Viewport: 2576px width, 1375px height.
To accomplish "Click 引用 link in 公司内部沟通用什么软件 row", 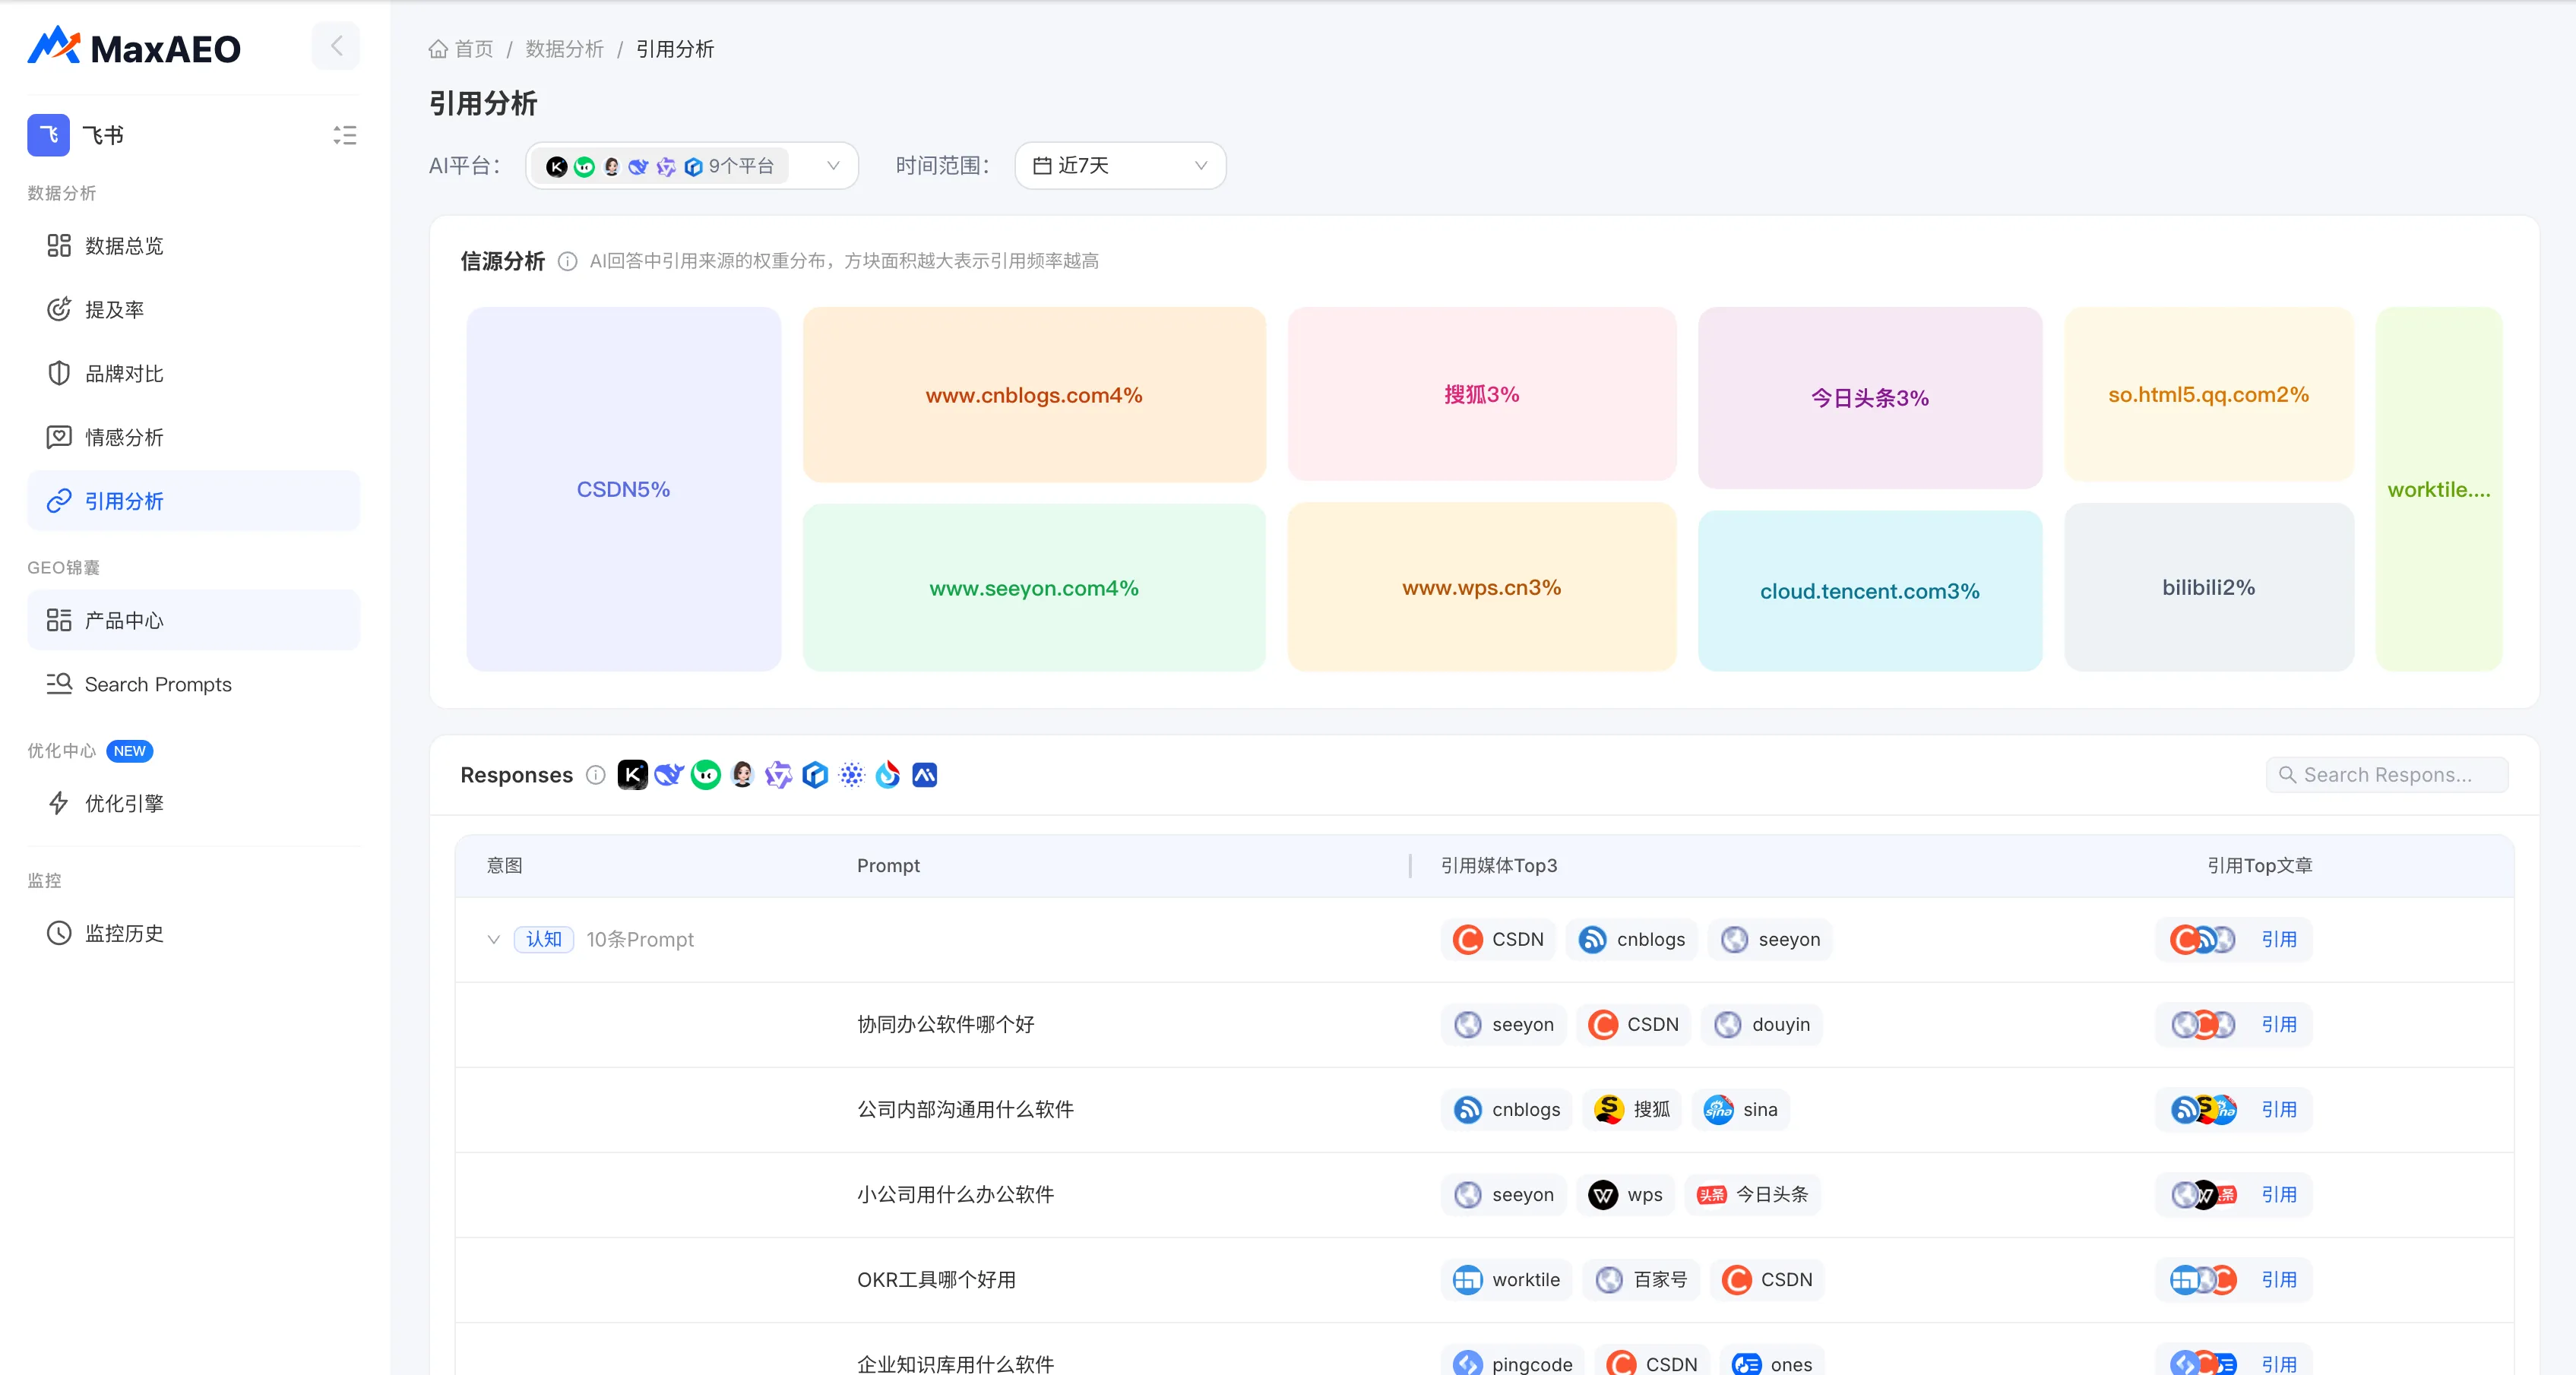I will click(2279, 1110).
